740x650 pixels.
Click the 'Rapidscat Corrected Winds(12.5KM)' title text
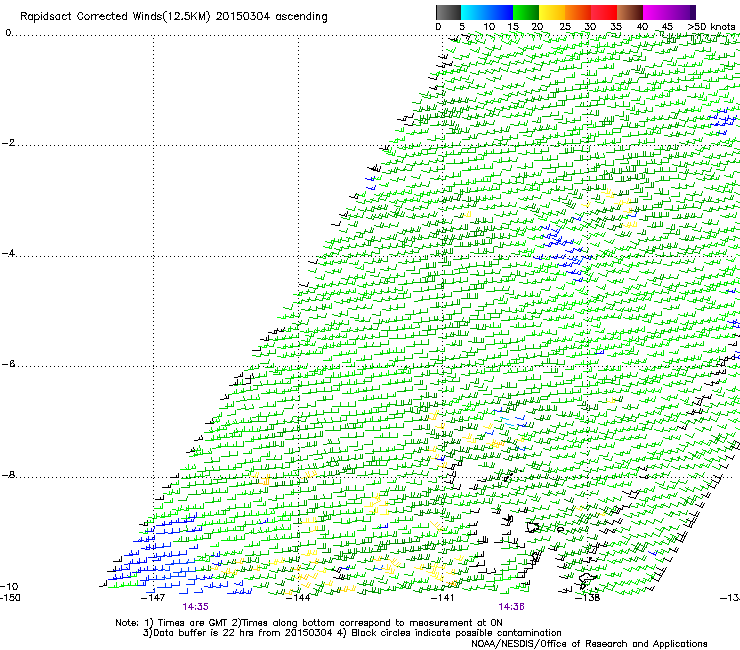coord(116,17)
